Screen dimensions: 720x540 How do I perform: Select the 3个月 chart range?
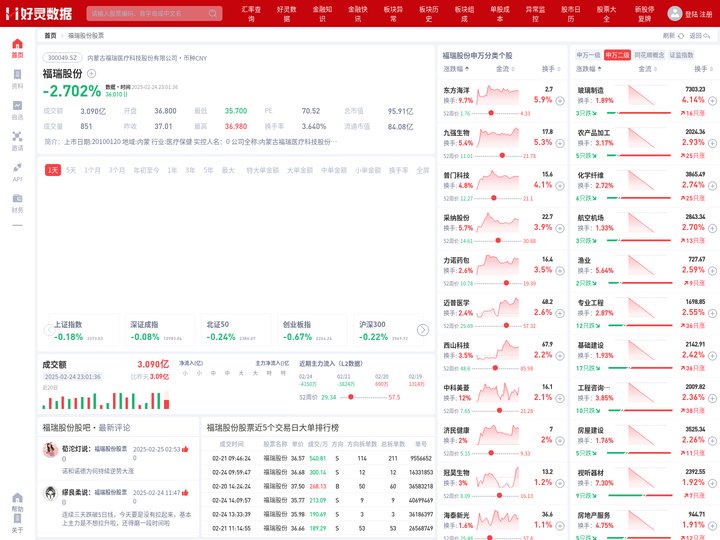pos(117,170)
